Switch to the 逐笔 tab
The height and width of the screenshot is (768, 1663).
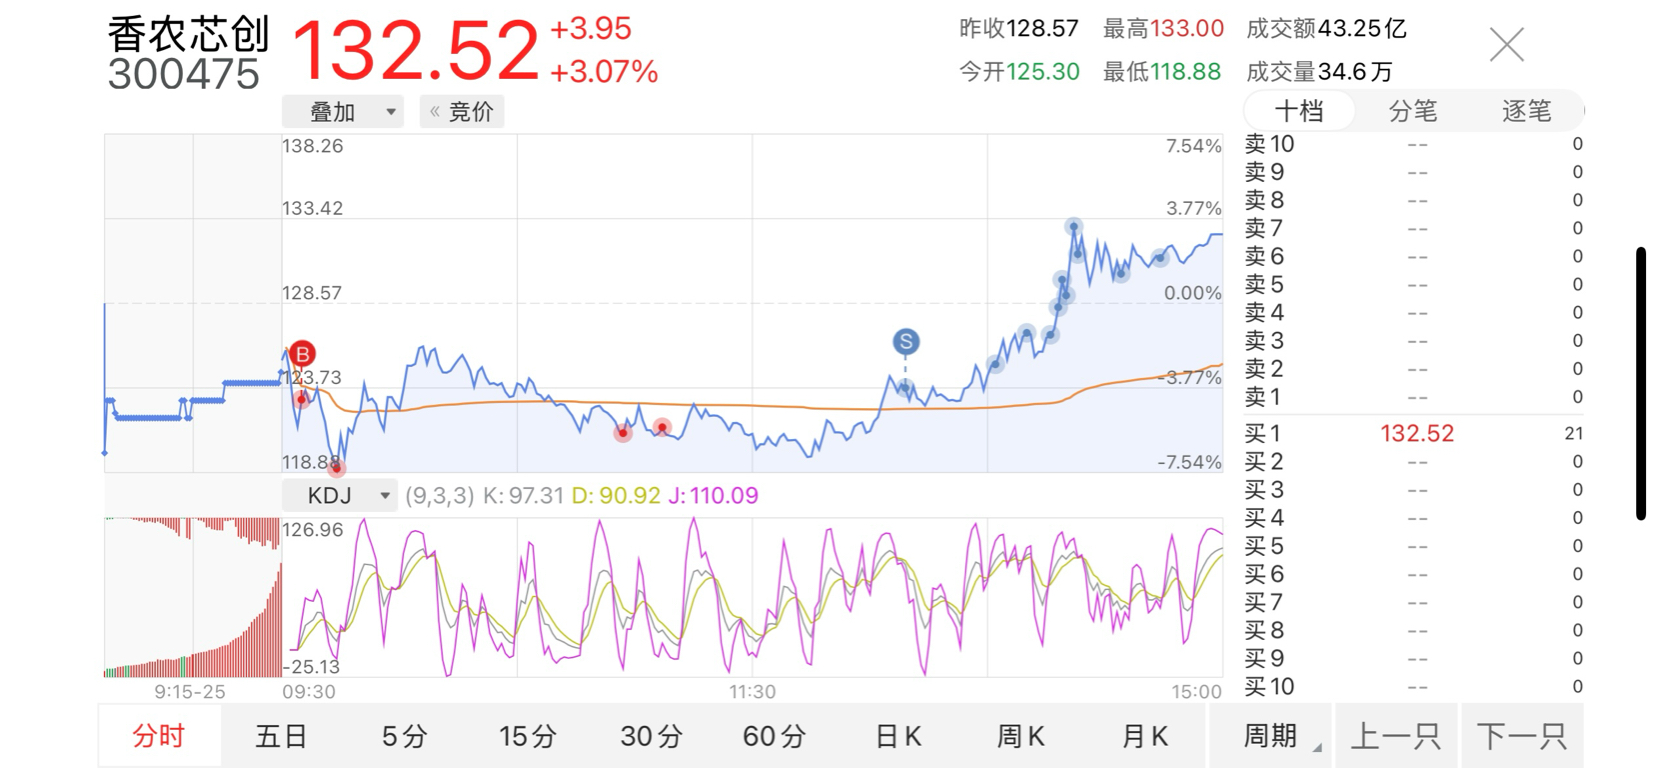(1526, 111)
